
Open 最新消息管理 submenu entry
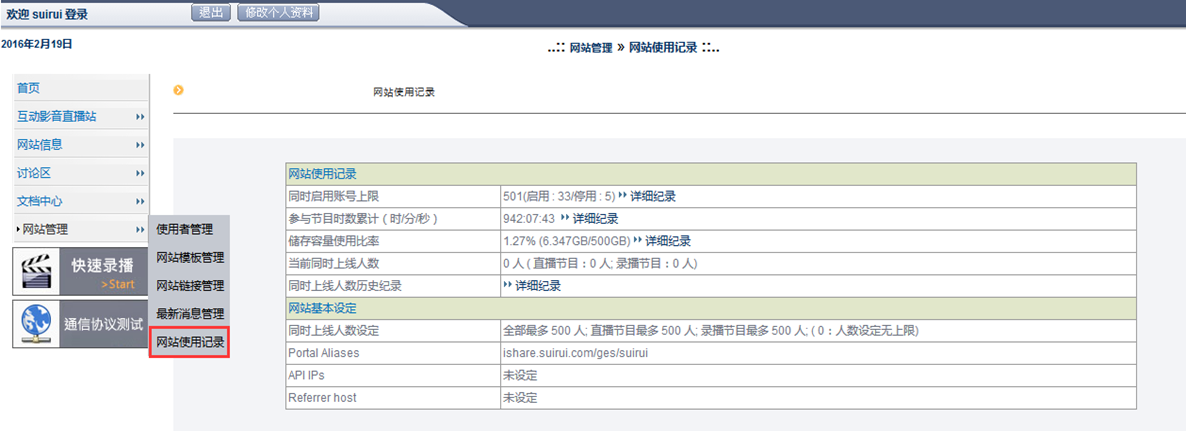coord(190,313)
